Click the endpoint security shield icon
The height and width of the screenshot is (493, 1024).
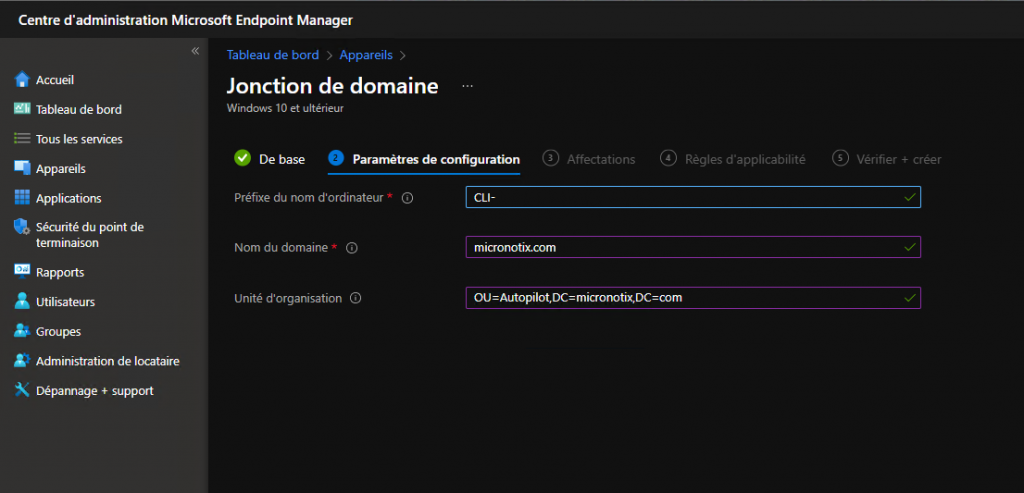[22, 227]
